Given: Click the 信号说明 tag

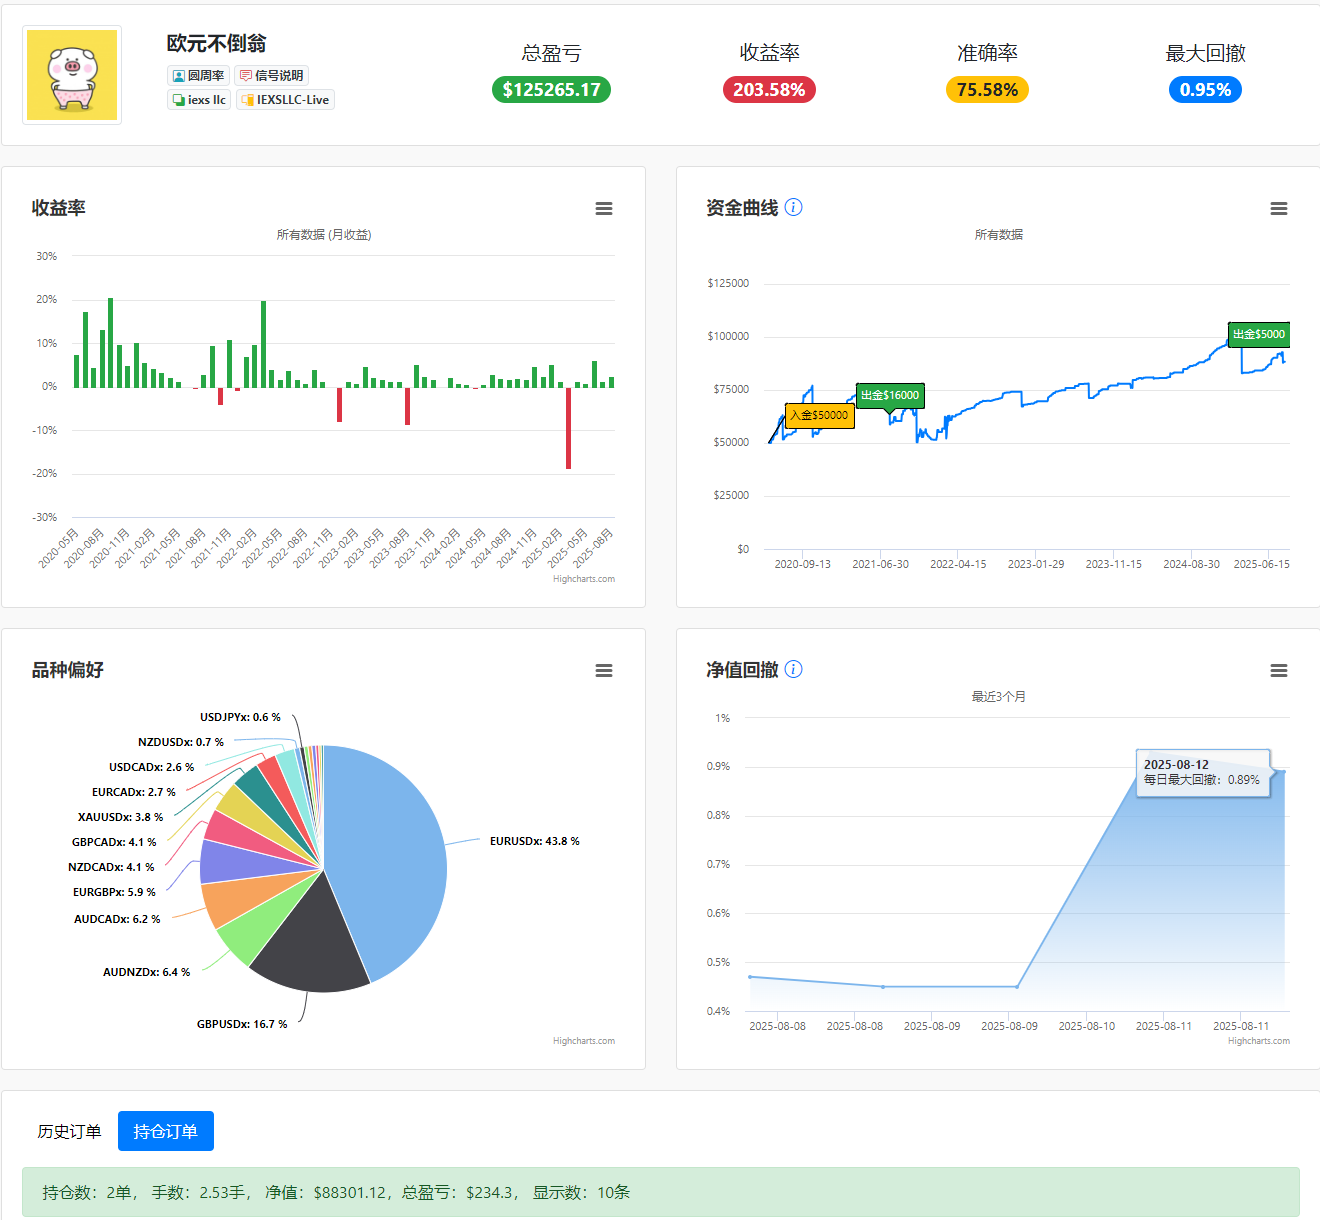Looking at the screenshot, I should 271,75.
